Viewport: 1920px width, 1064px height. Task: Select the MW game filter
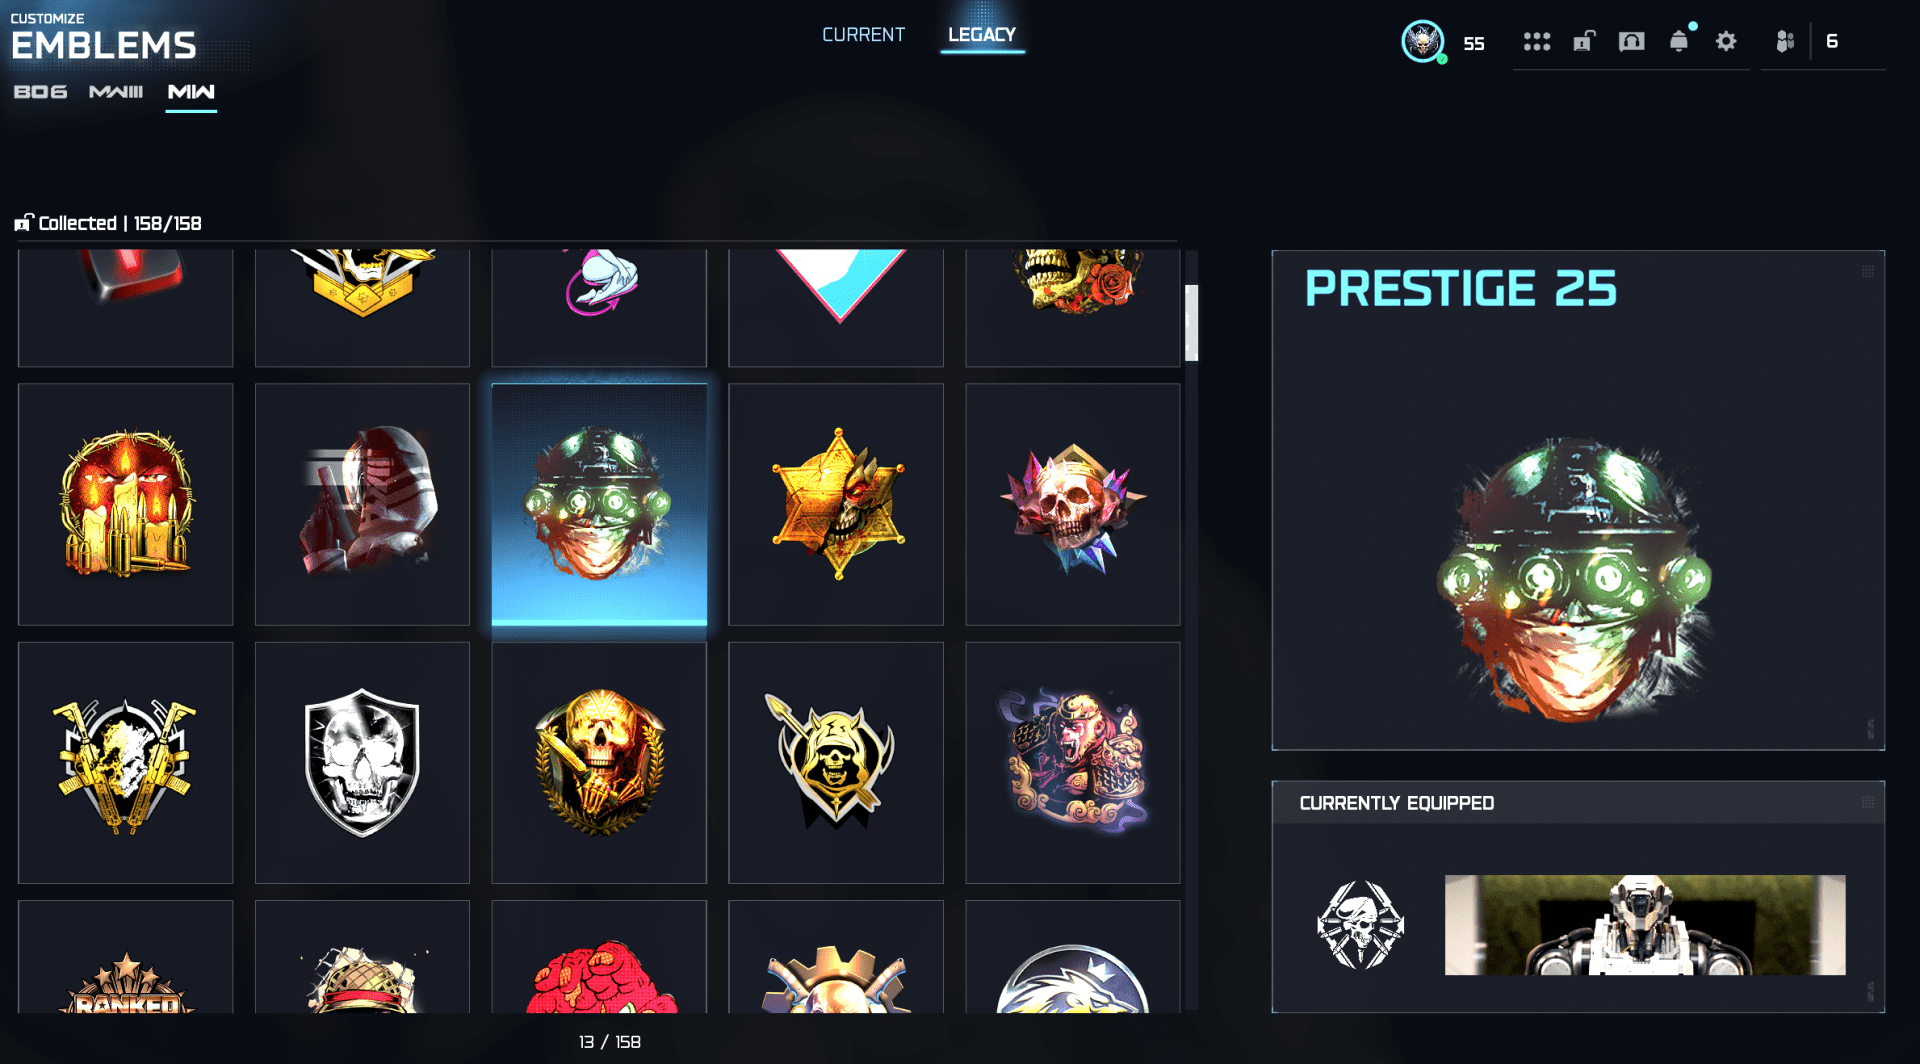click(x=191, y=92)
